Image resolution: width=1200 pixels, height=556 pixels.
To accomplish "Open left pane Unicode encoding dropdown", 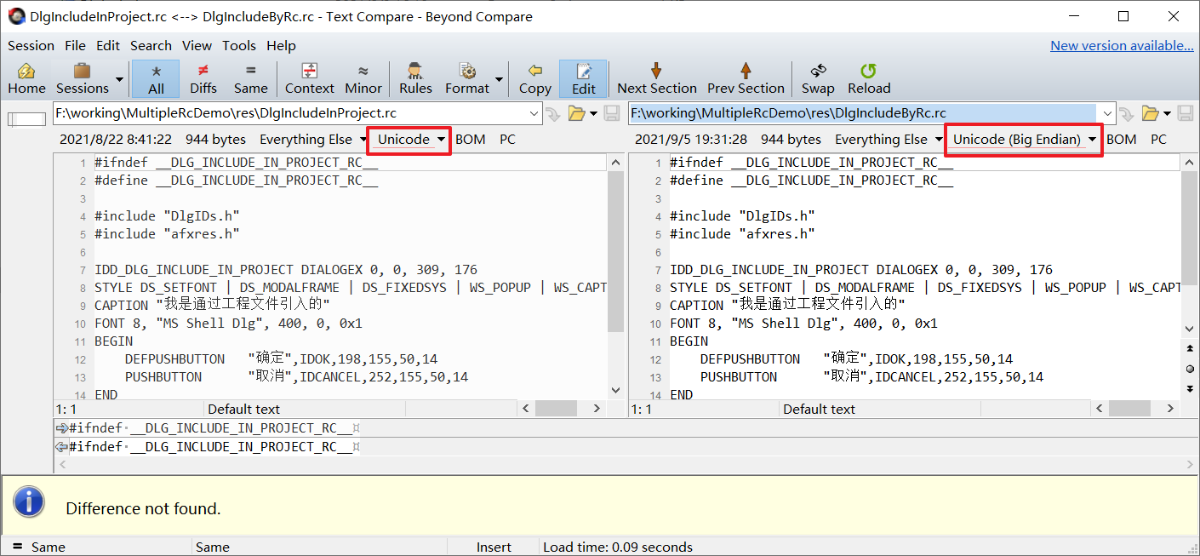I will point(411,139).
